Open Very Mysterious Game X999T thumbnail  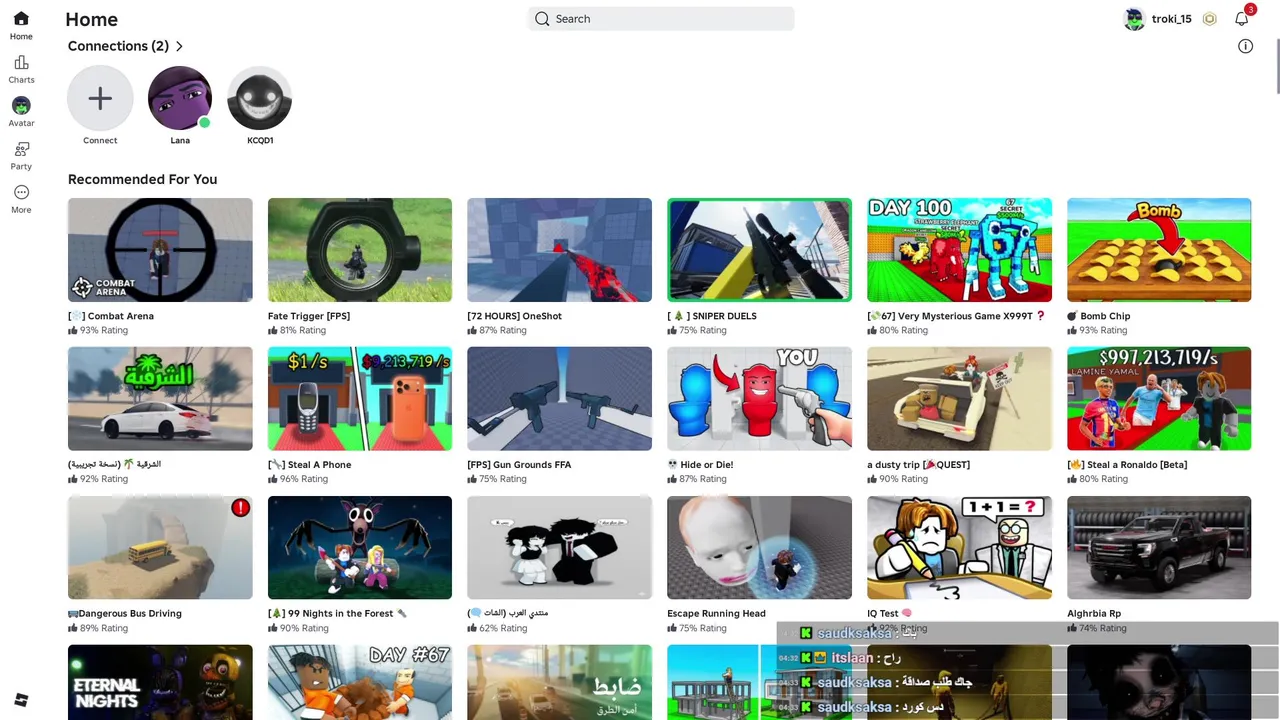click(x=959, y=250)
